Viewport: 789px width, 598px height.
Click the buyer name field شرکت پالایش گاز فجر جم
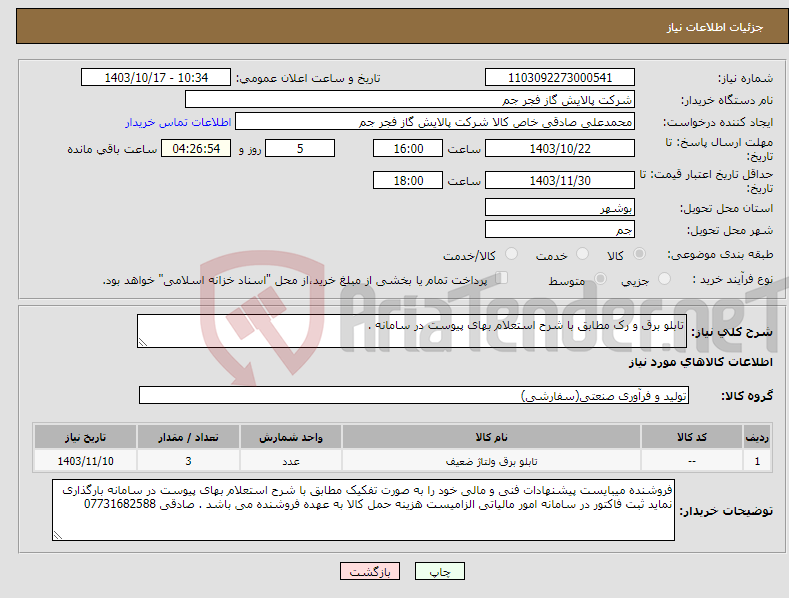click(x=410, y=100)
